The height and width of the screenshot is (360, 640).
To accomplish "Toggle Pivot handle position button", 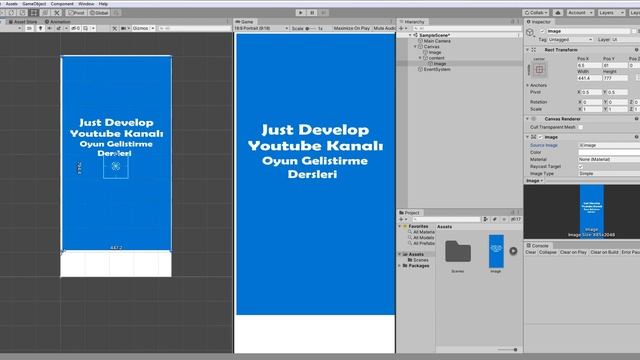I will click(x=76, y=13).
